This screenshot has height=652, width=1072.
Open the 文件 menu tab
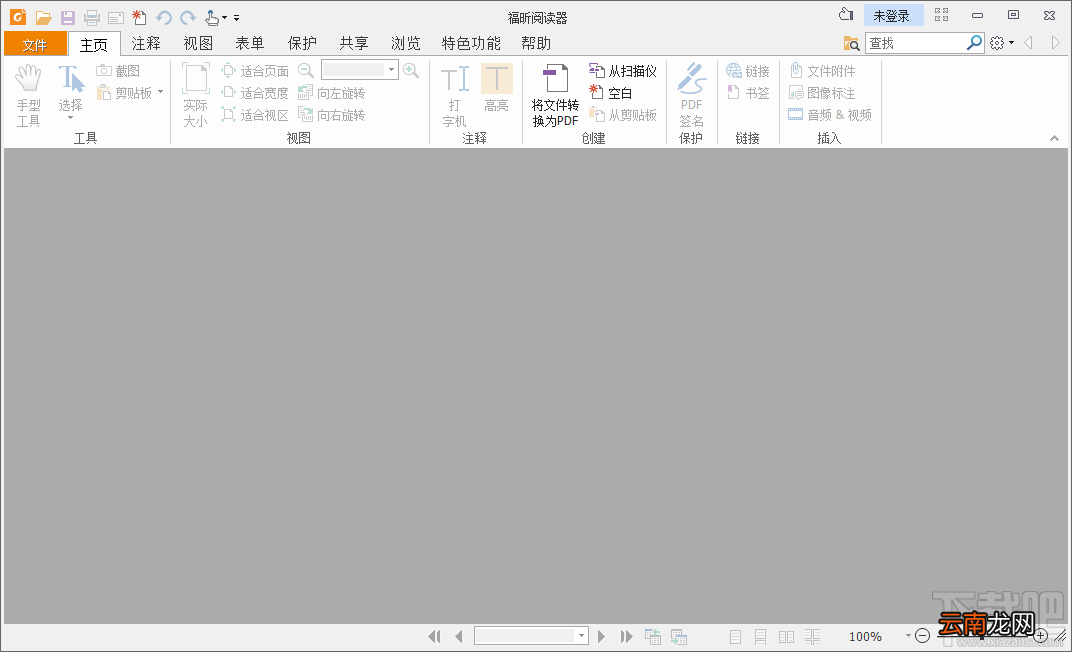pyautogui.click(x=35, y=44)
